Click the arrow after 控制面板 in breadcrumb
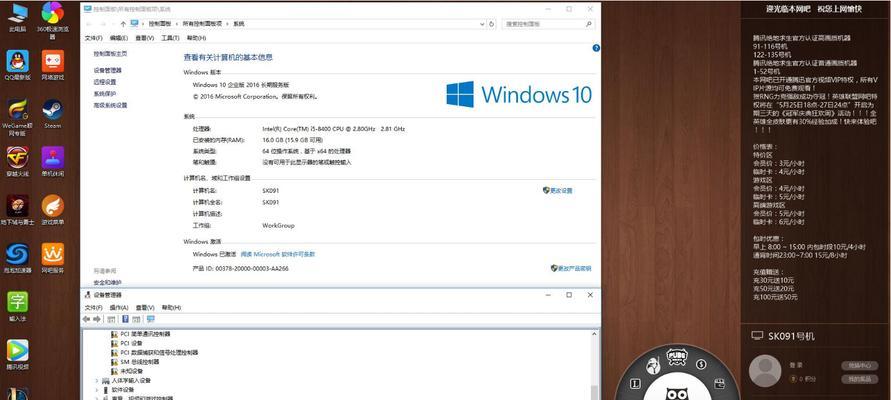891x400 pixels. 179,24
